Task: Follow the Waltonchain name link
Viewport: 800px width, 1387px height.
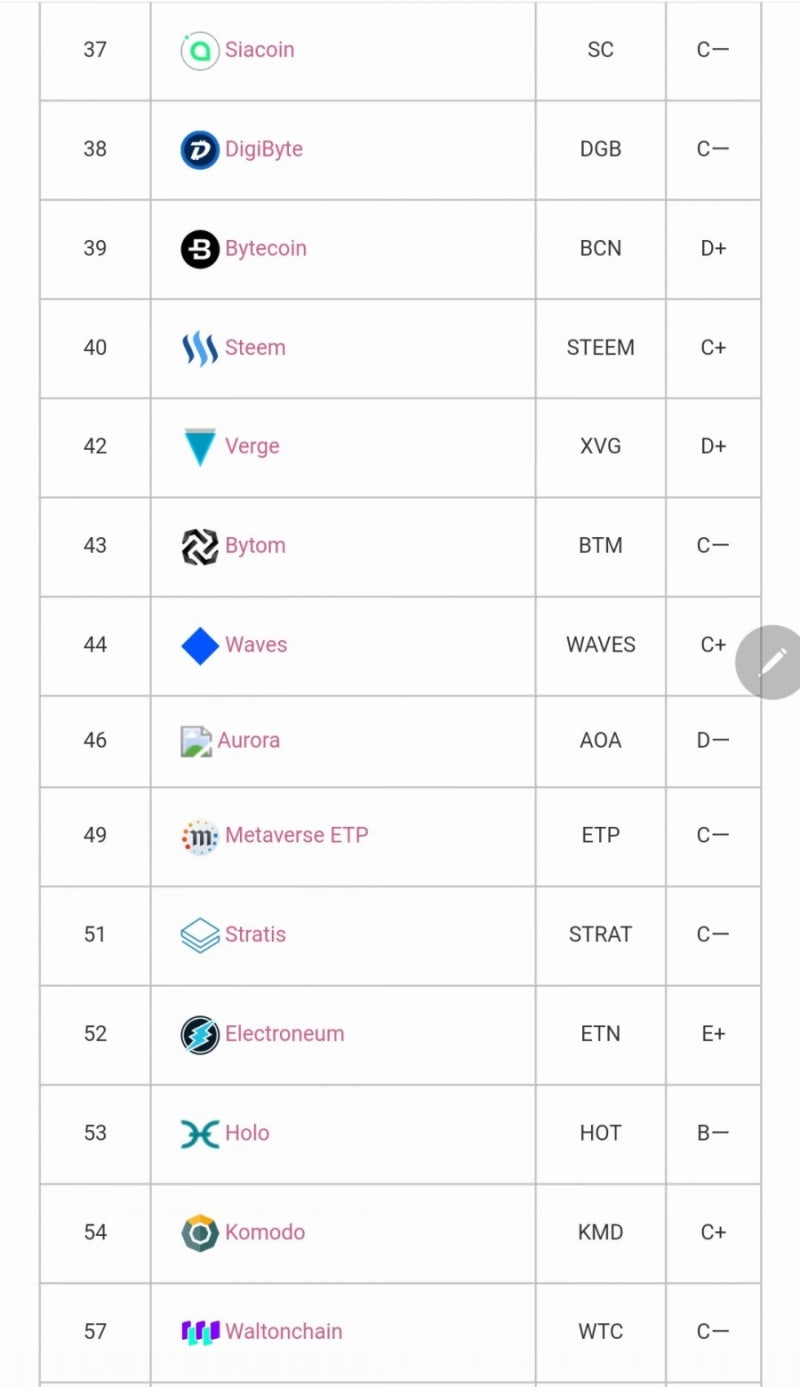Action: (283, 1332)
